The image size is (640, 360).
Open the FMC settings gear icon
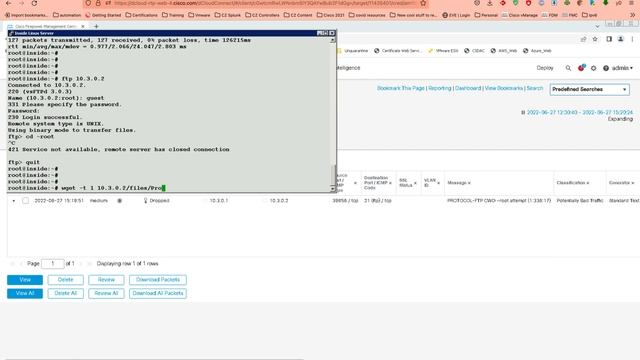point(593,68)
